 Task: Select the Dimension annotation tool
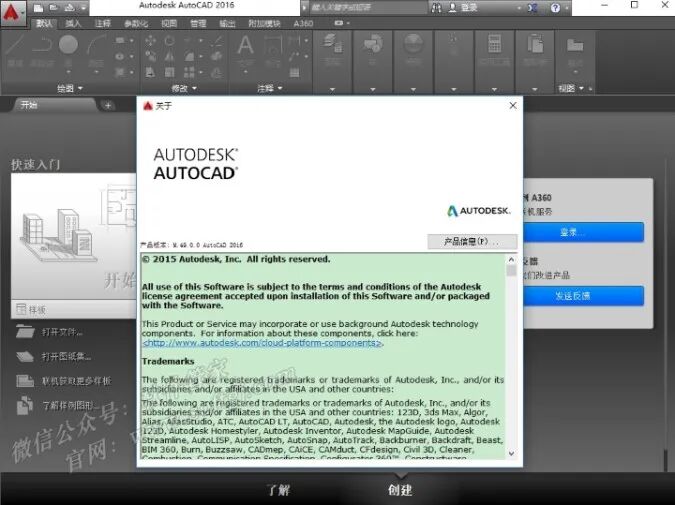pos(272,49)
